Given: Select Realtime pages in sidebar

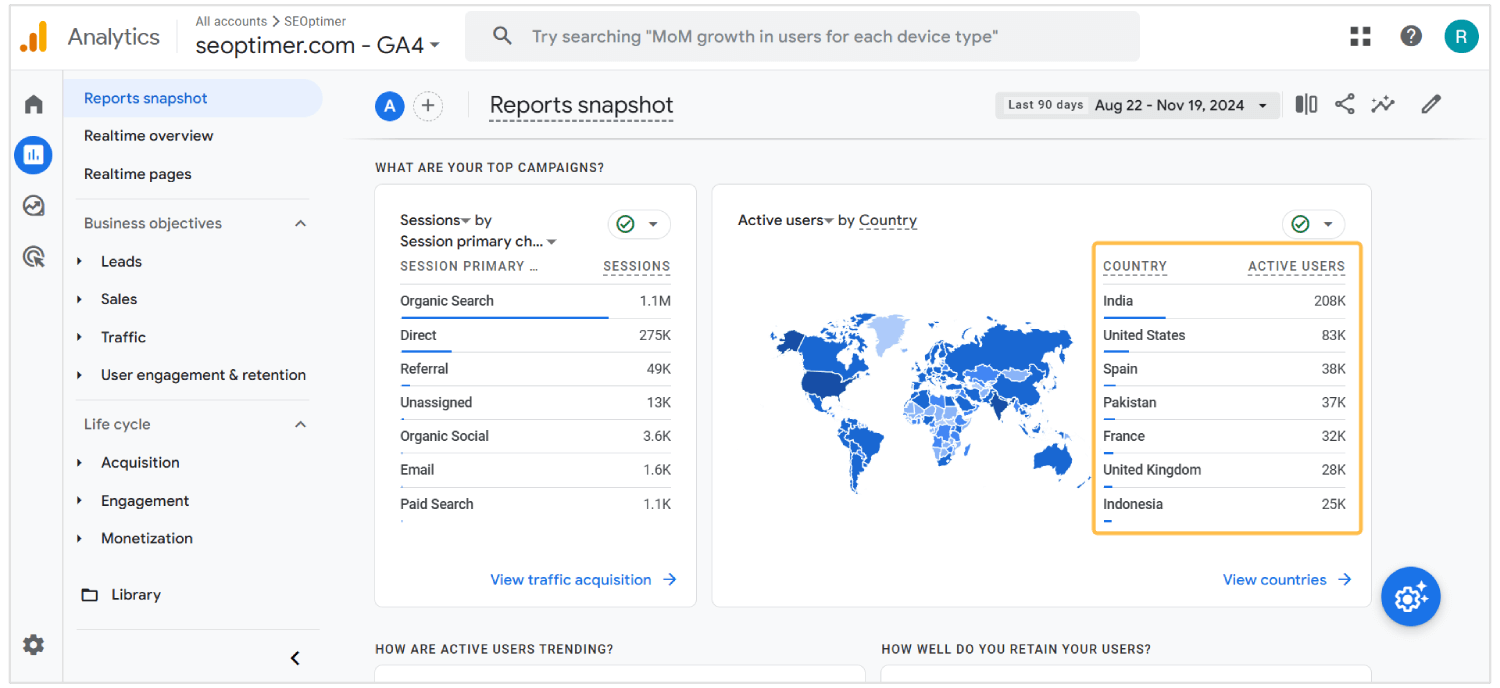Looking at the screenshot, I should point(137,174).
